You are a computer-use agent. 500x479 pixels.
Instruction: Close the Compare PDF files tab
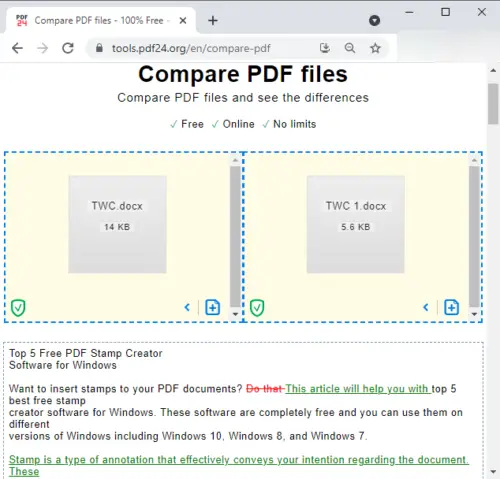(x=183, y=21)
